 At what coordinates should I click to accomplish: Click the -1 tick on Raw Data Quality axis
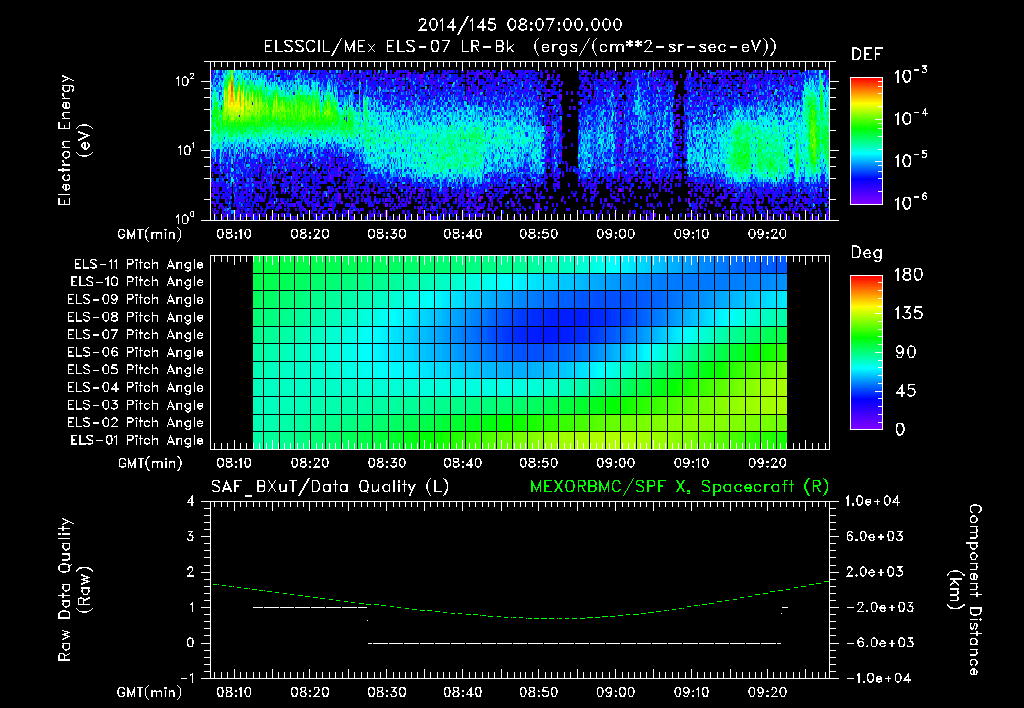[x=187, y=678]
